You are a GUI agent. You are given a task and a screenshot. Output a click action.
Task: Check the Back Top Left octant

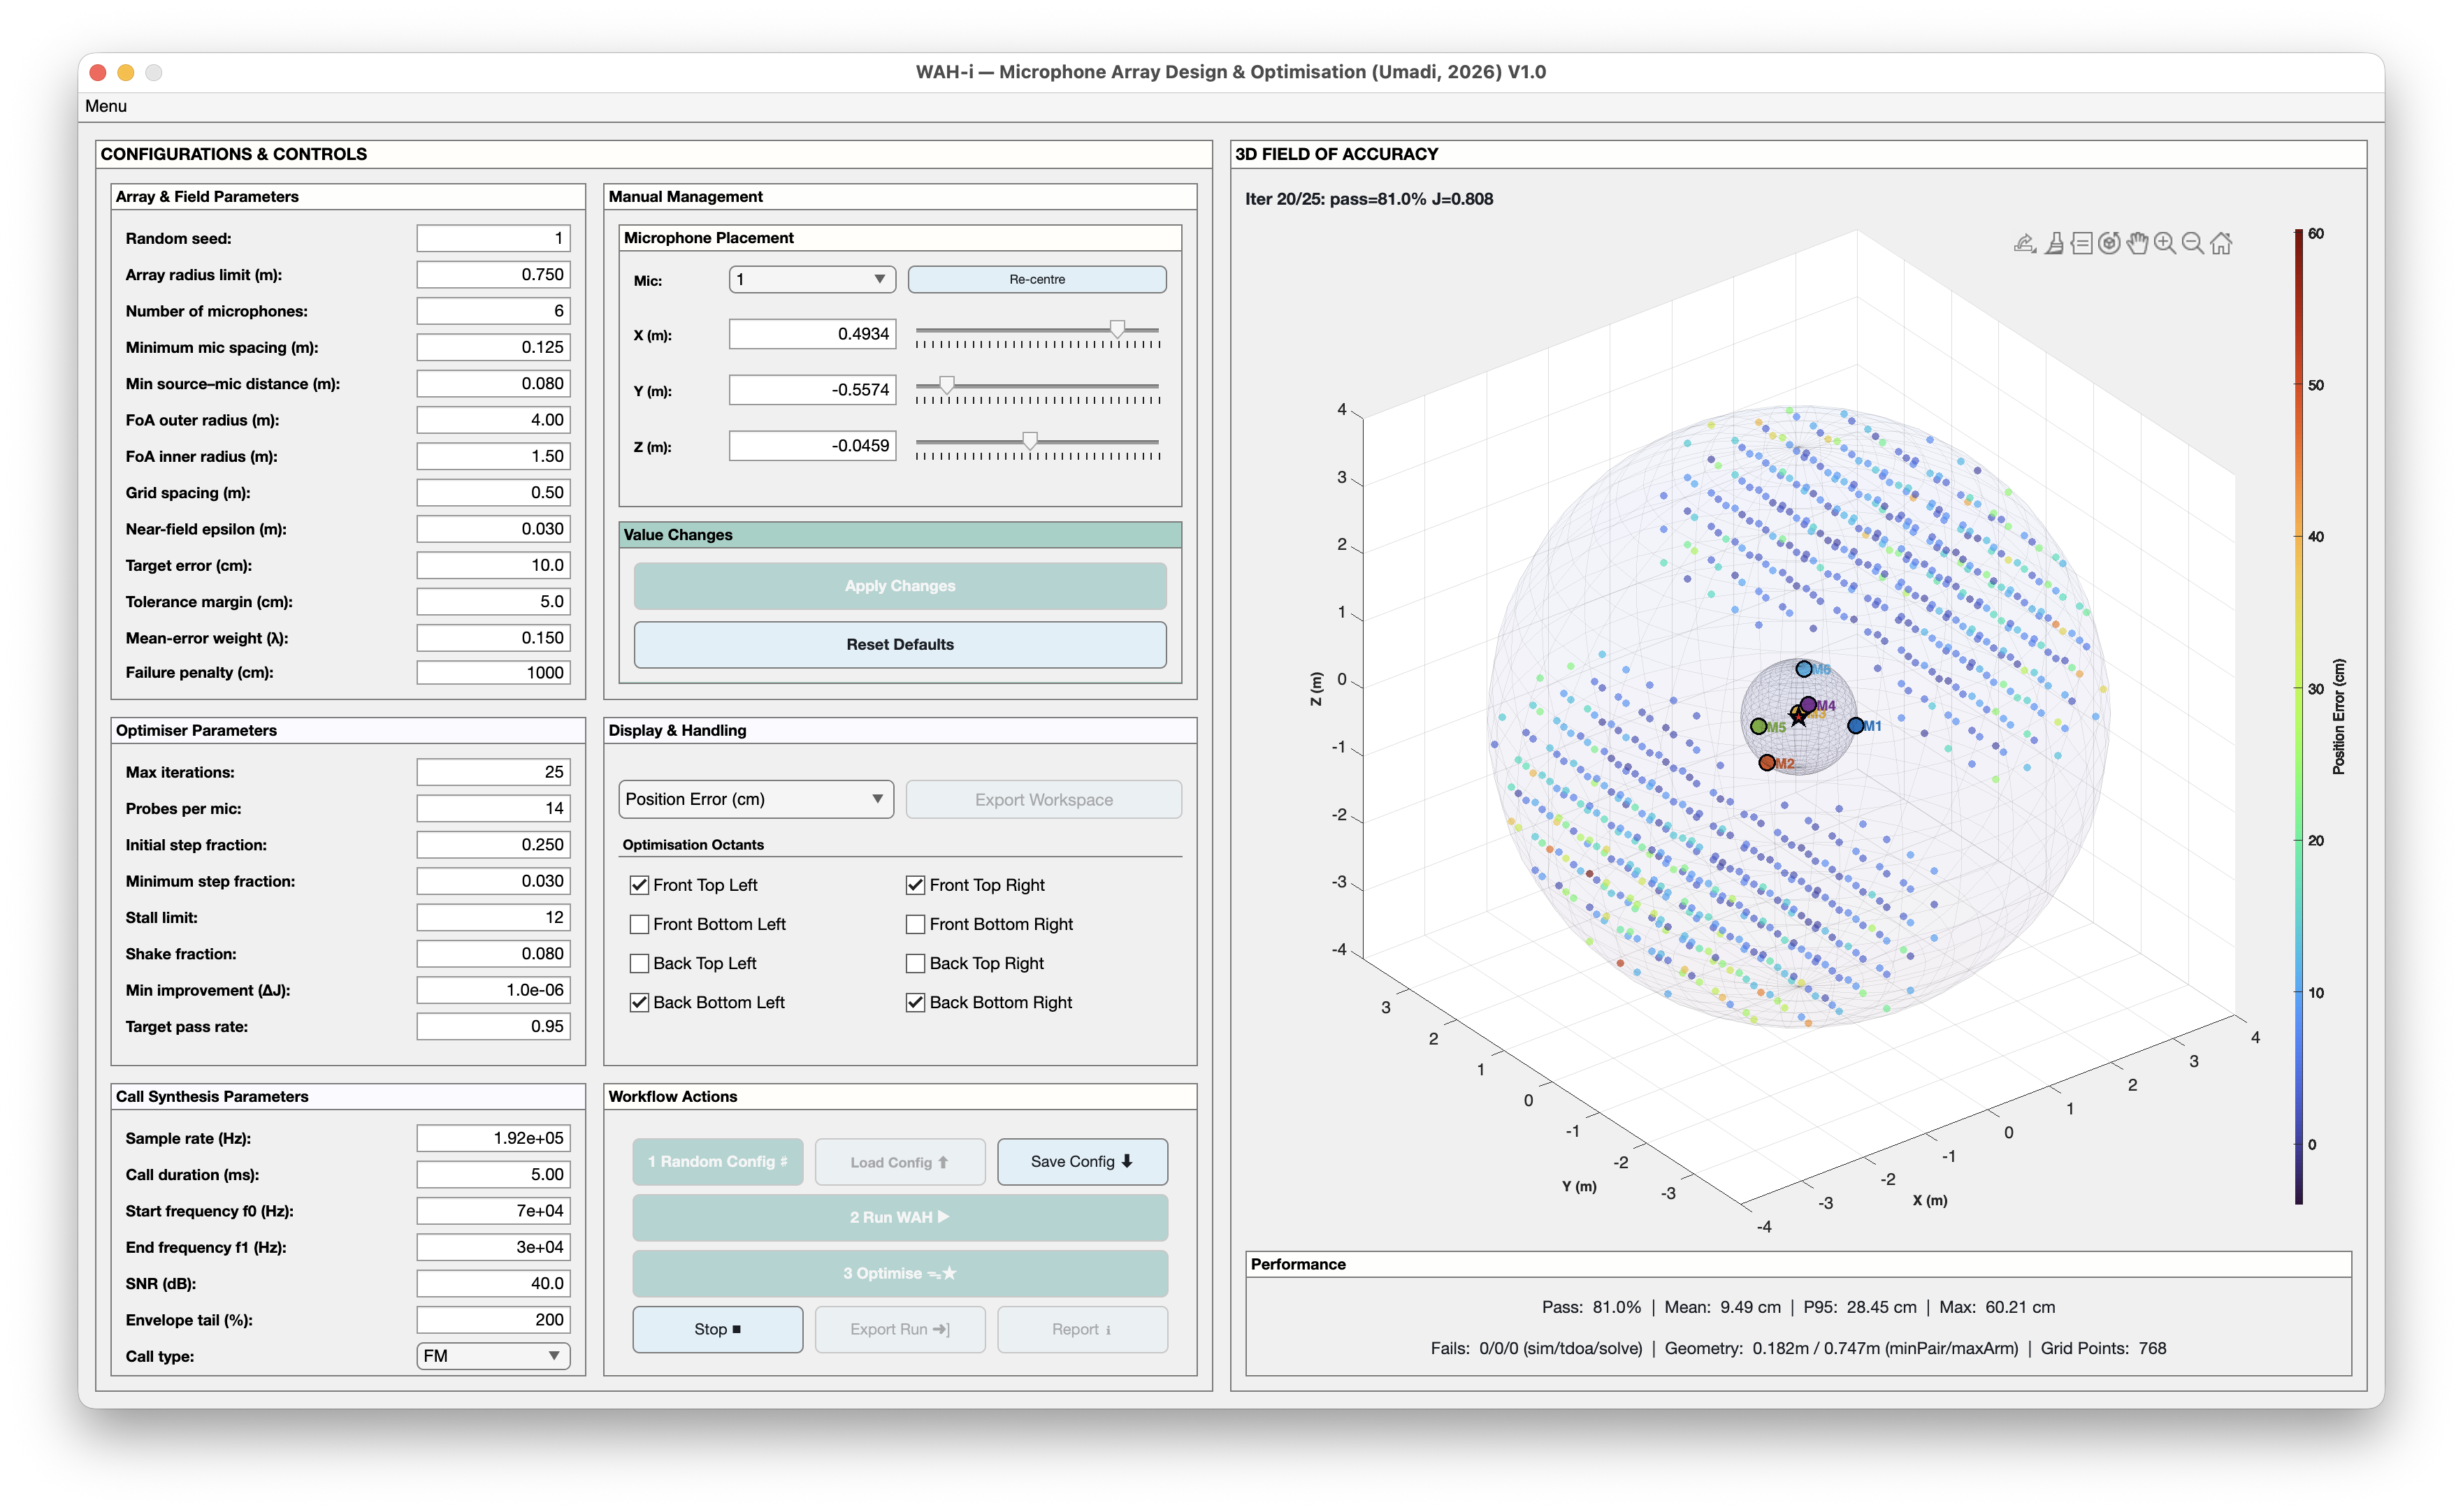click(640, 963)
